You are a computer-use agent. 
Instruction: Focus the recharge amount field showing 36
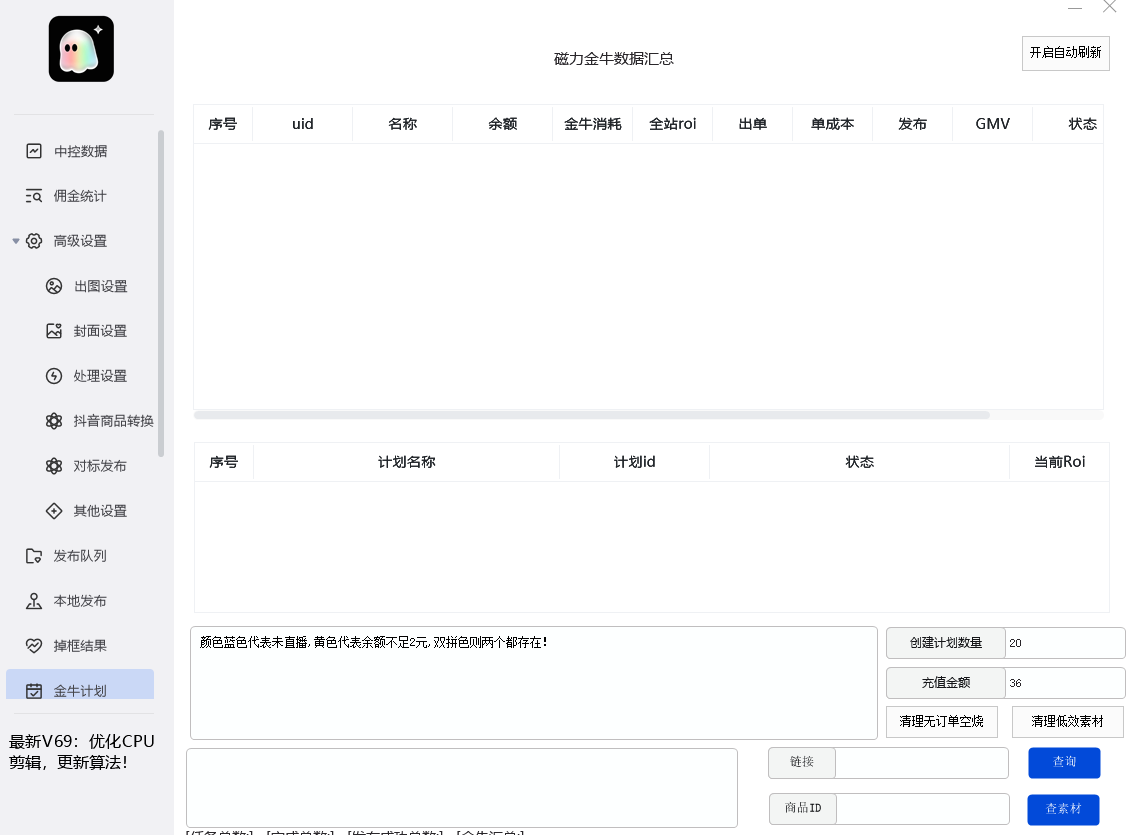1065,683
